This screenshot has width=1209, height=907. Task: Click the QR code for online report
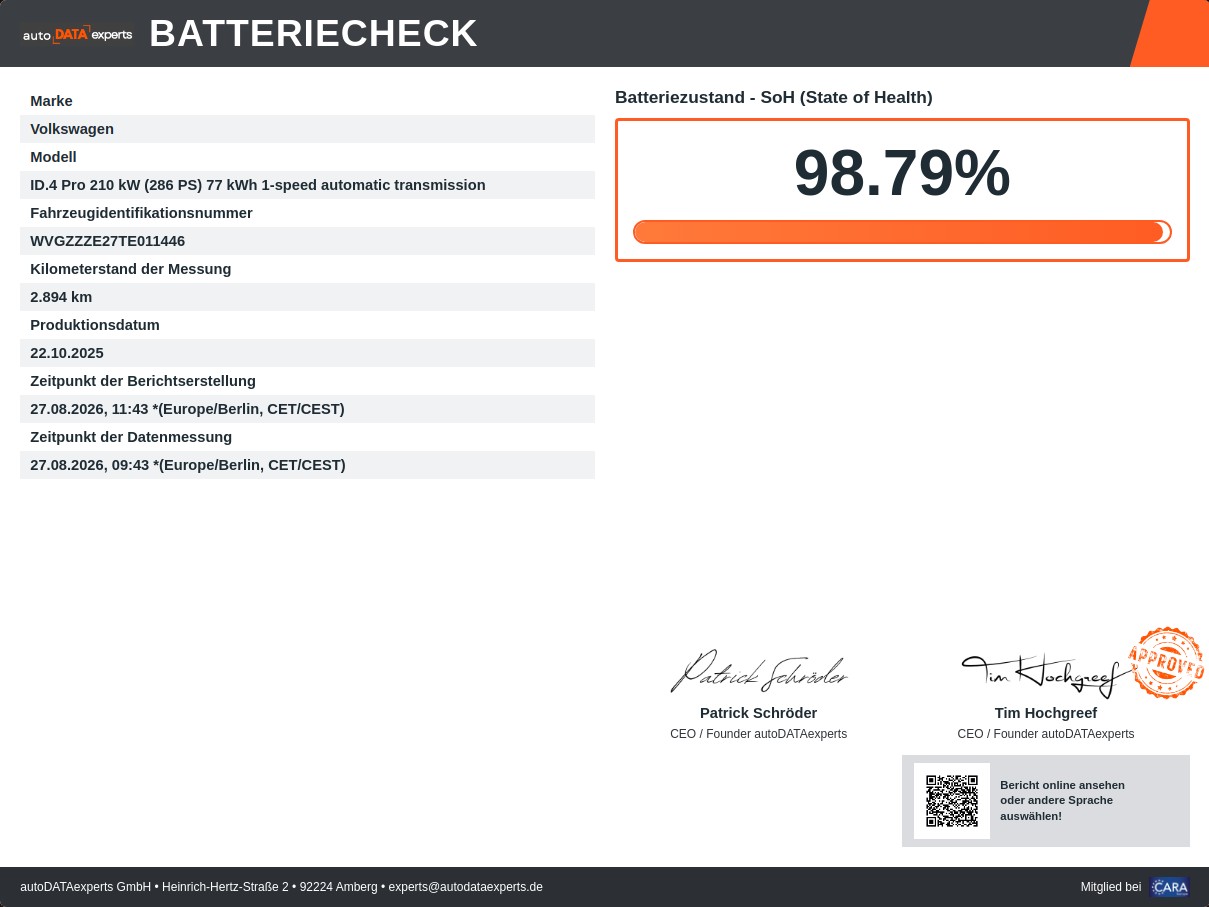click(x=952, y=801)
